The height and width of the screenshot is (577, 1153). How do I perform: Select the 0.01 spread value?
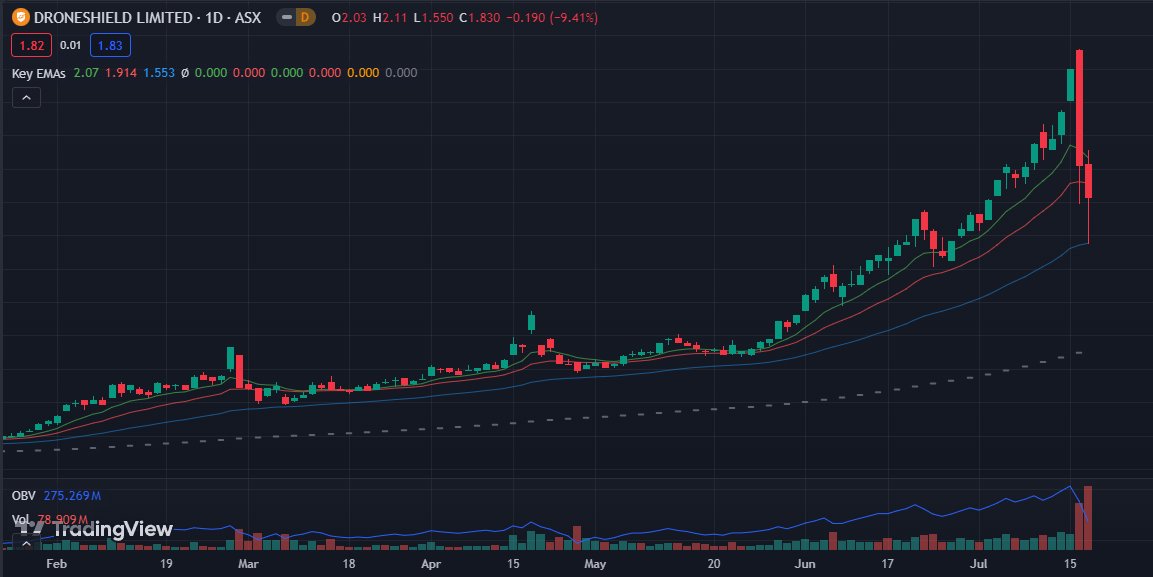[71, 46]
